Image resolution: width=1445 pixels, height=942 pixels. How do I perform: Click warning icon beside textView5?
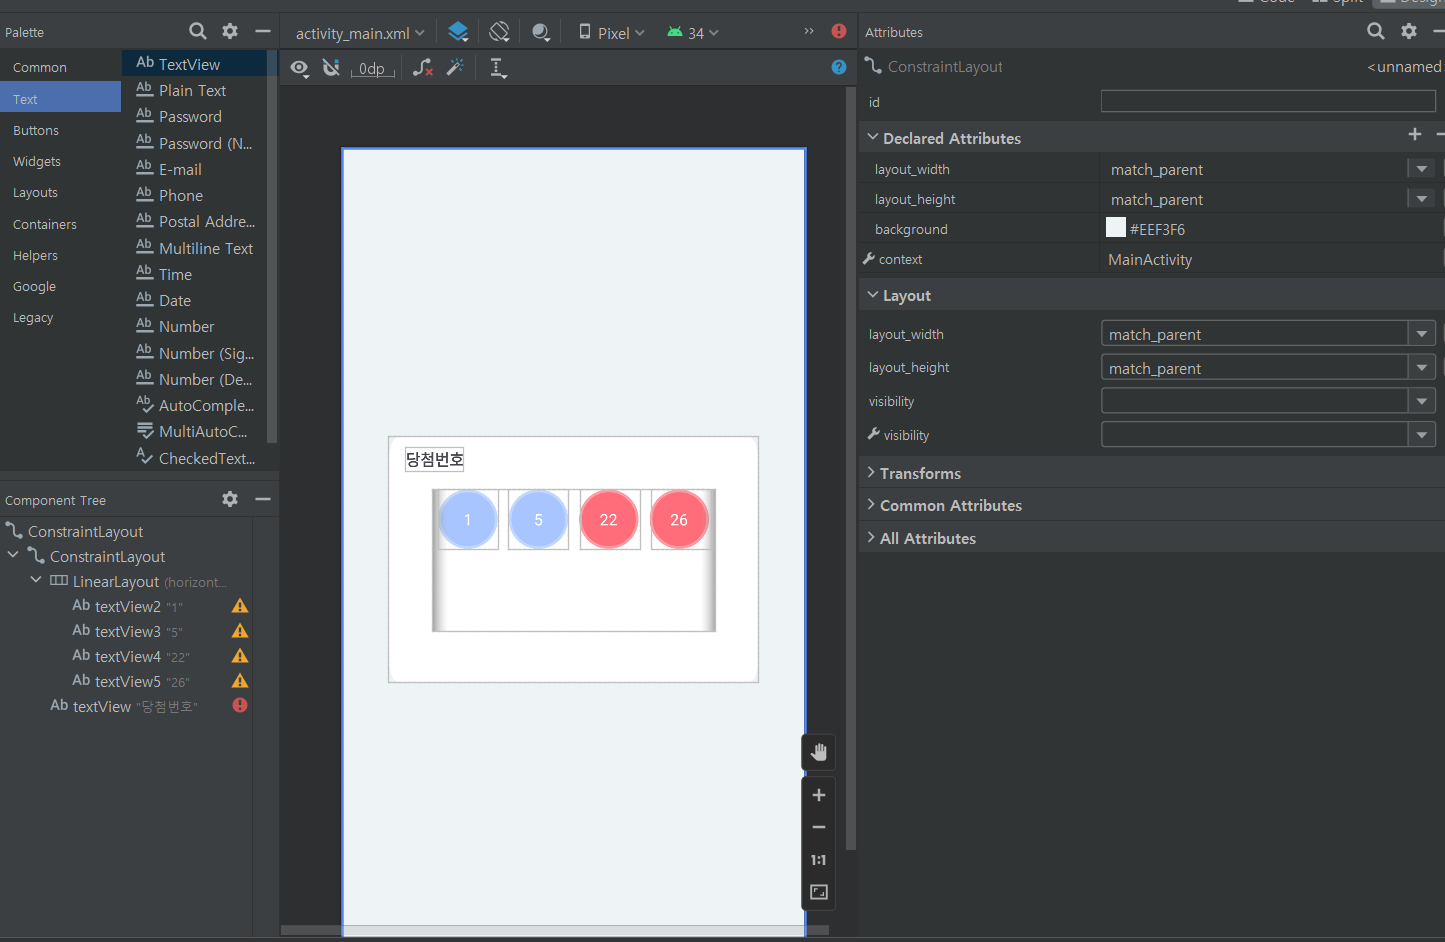pyautogui.click(x=240, y=681)
